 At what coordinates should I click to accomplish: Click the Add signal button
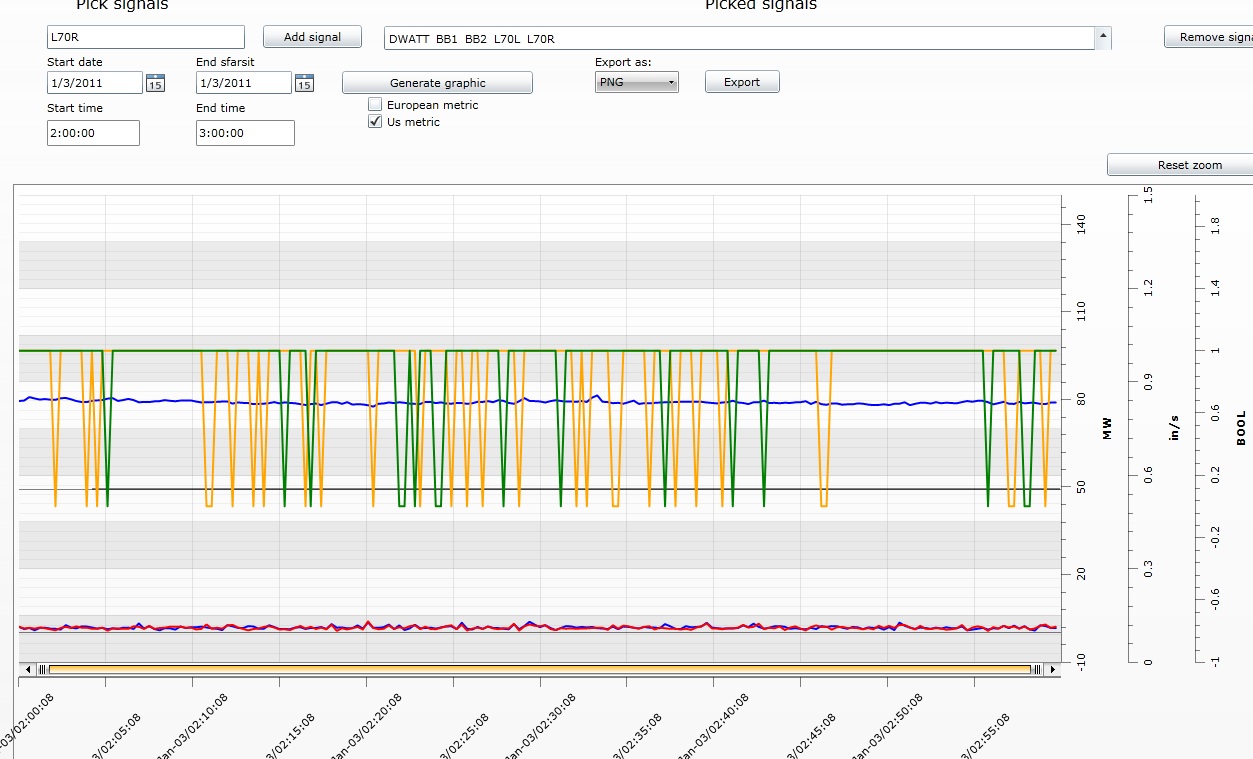tap(312, 37)
